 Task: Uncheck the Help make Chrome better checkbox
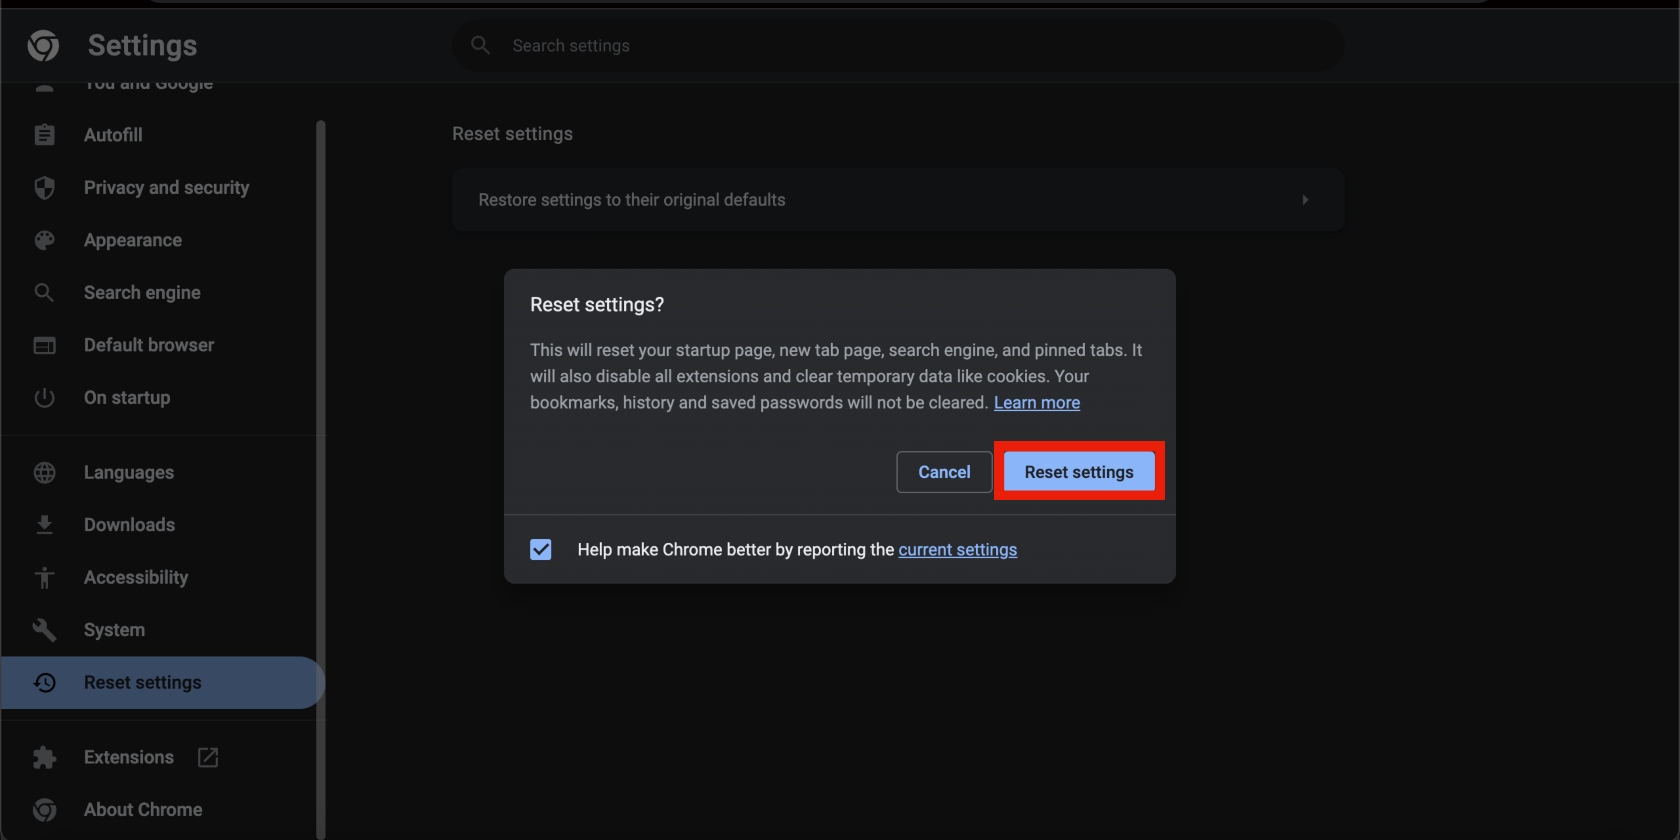coord(541,549)
